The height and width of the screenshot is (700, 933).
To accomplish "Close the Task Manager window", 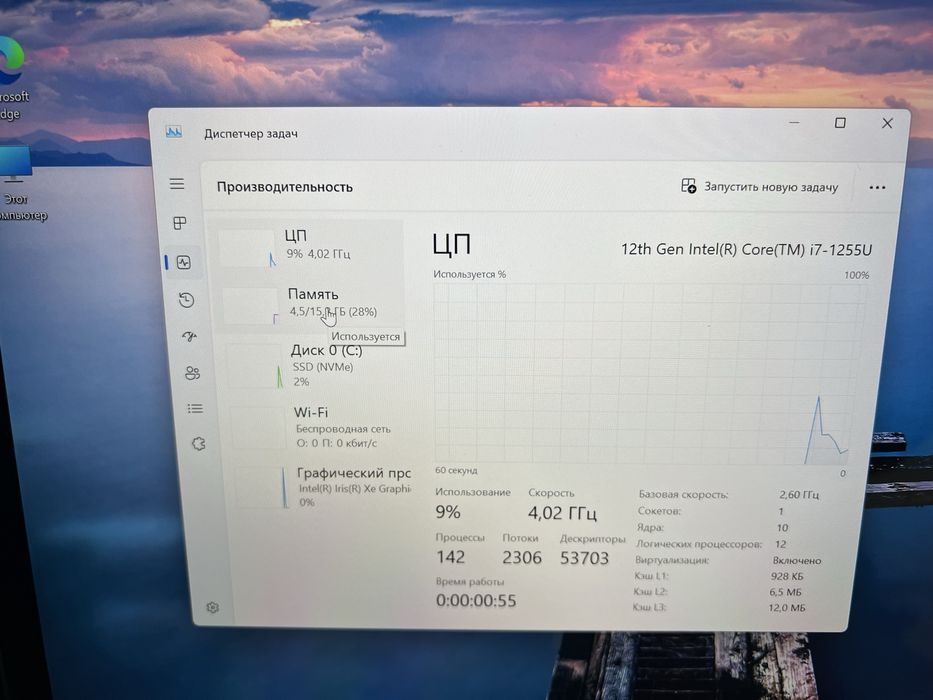I will click(887, 123).
